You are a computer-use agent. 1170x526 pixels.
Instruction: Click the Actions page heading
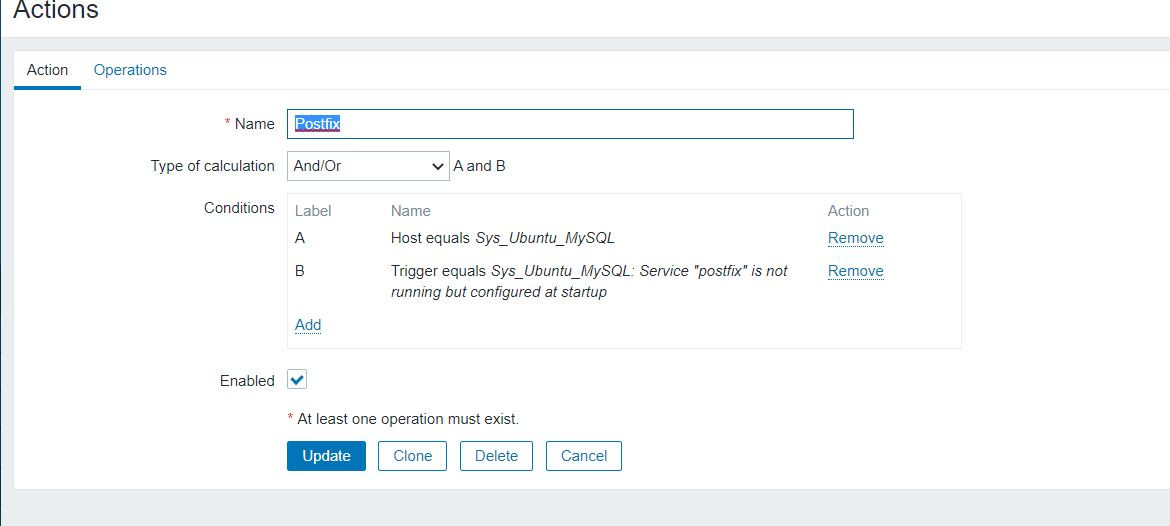pos(56,12)
